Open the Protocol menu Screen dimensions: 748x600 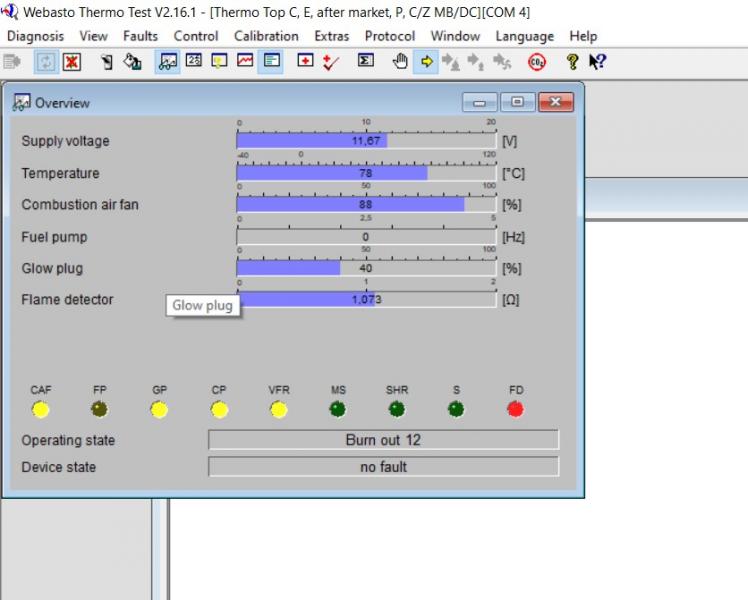pos(390,36)
